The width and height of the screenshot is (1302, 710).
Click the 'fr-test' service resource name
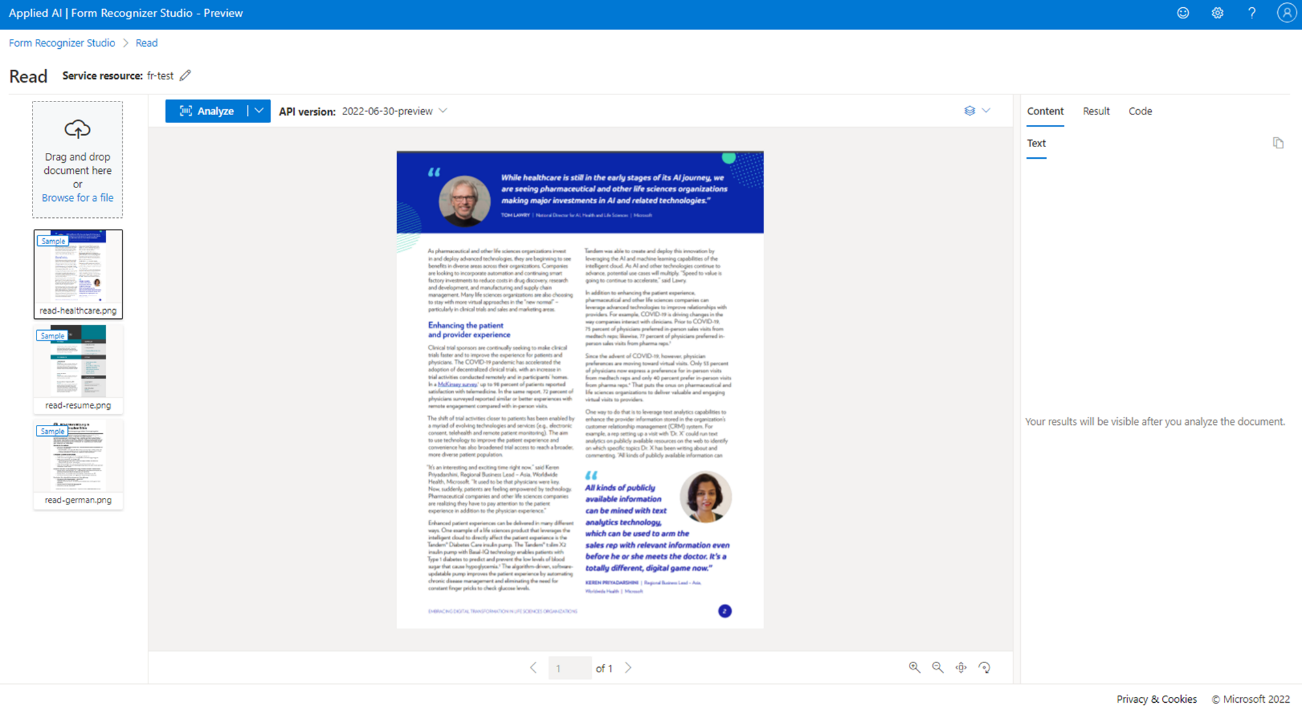(x=160, y=76)
